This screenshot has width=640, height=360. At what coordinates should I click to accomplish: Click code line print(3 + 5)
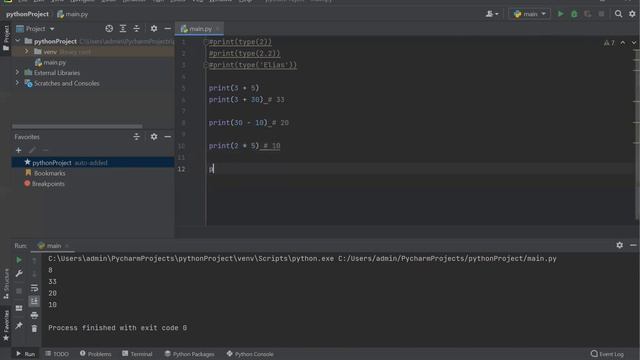pyautogui.click(x=234, y=88)
